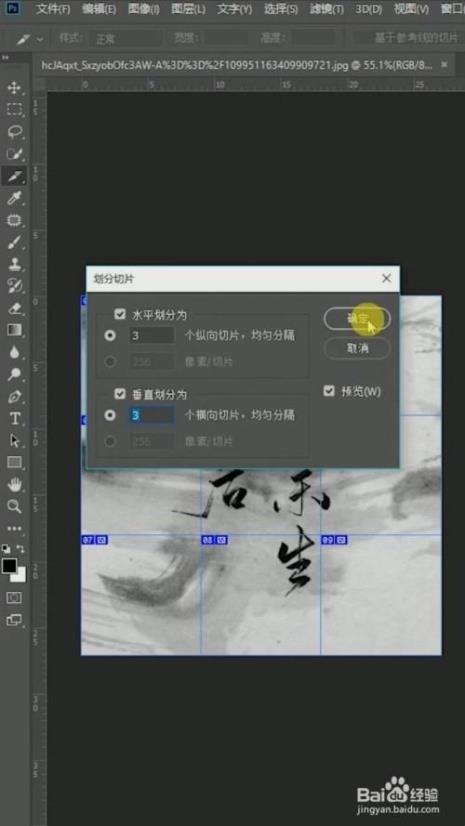The width and height of the screenshot is (465, 826).
Task: Select the Slice tool in toolbar
Action: (x=14, y=175)
